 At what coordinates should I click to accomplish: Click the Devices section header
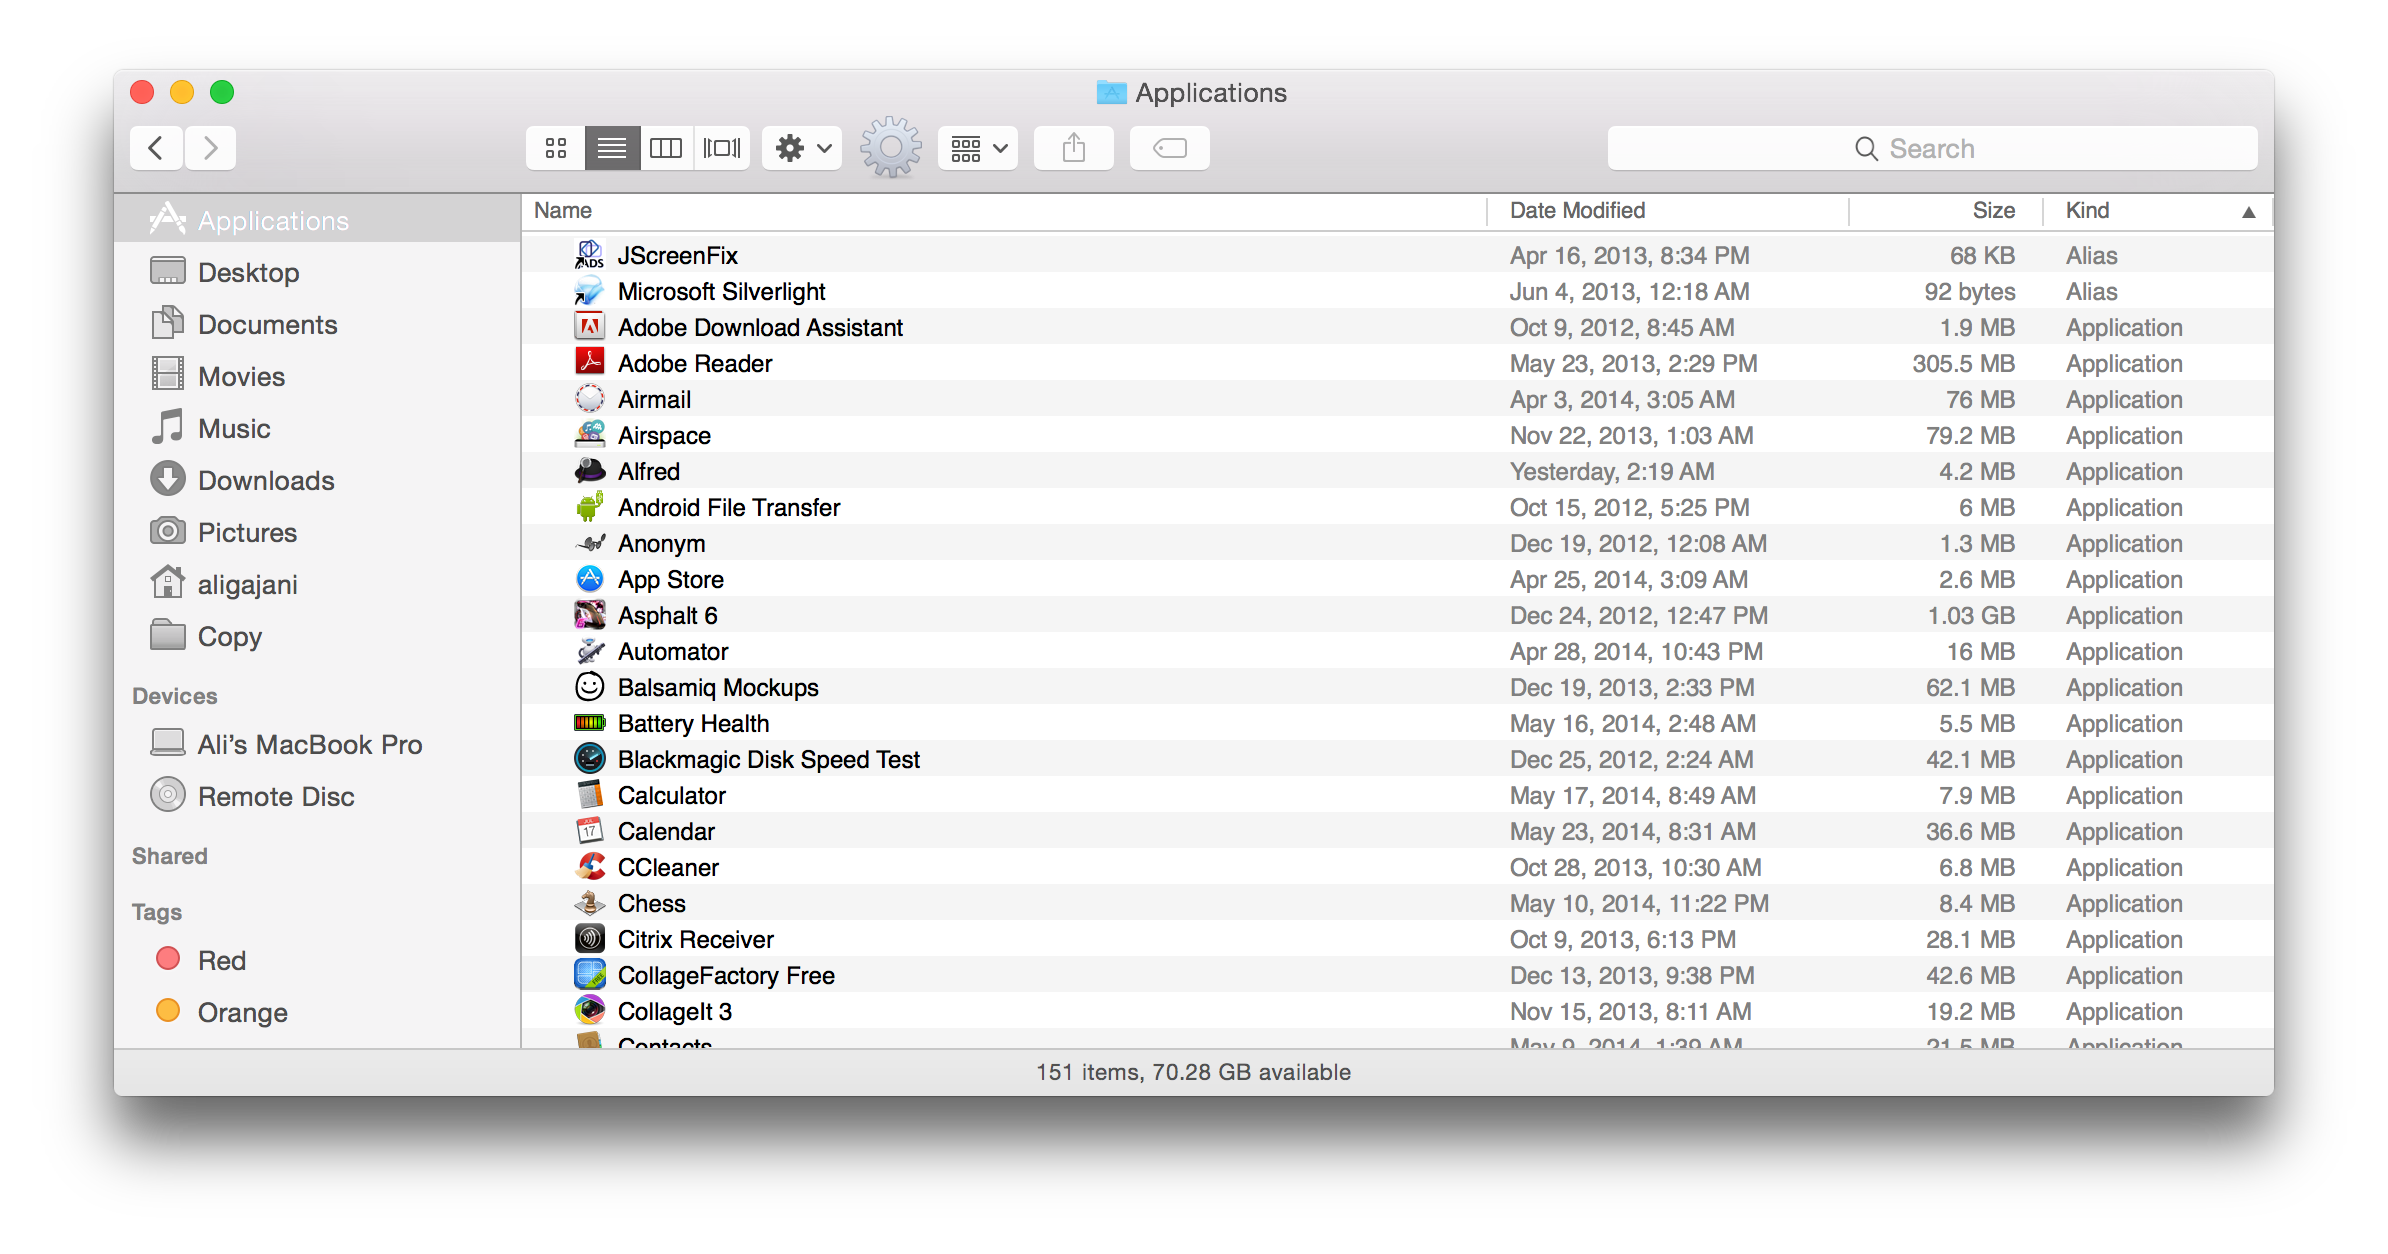175,696
